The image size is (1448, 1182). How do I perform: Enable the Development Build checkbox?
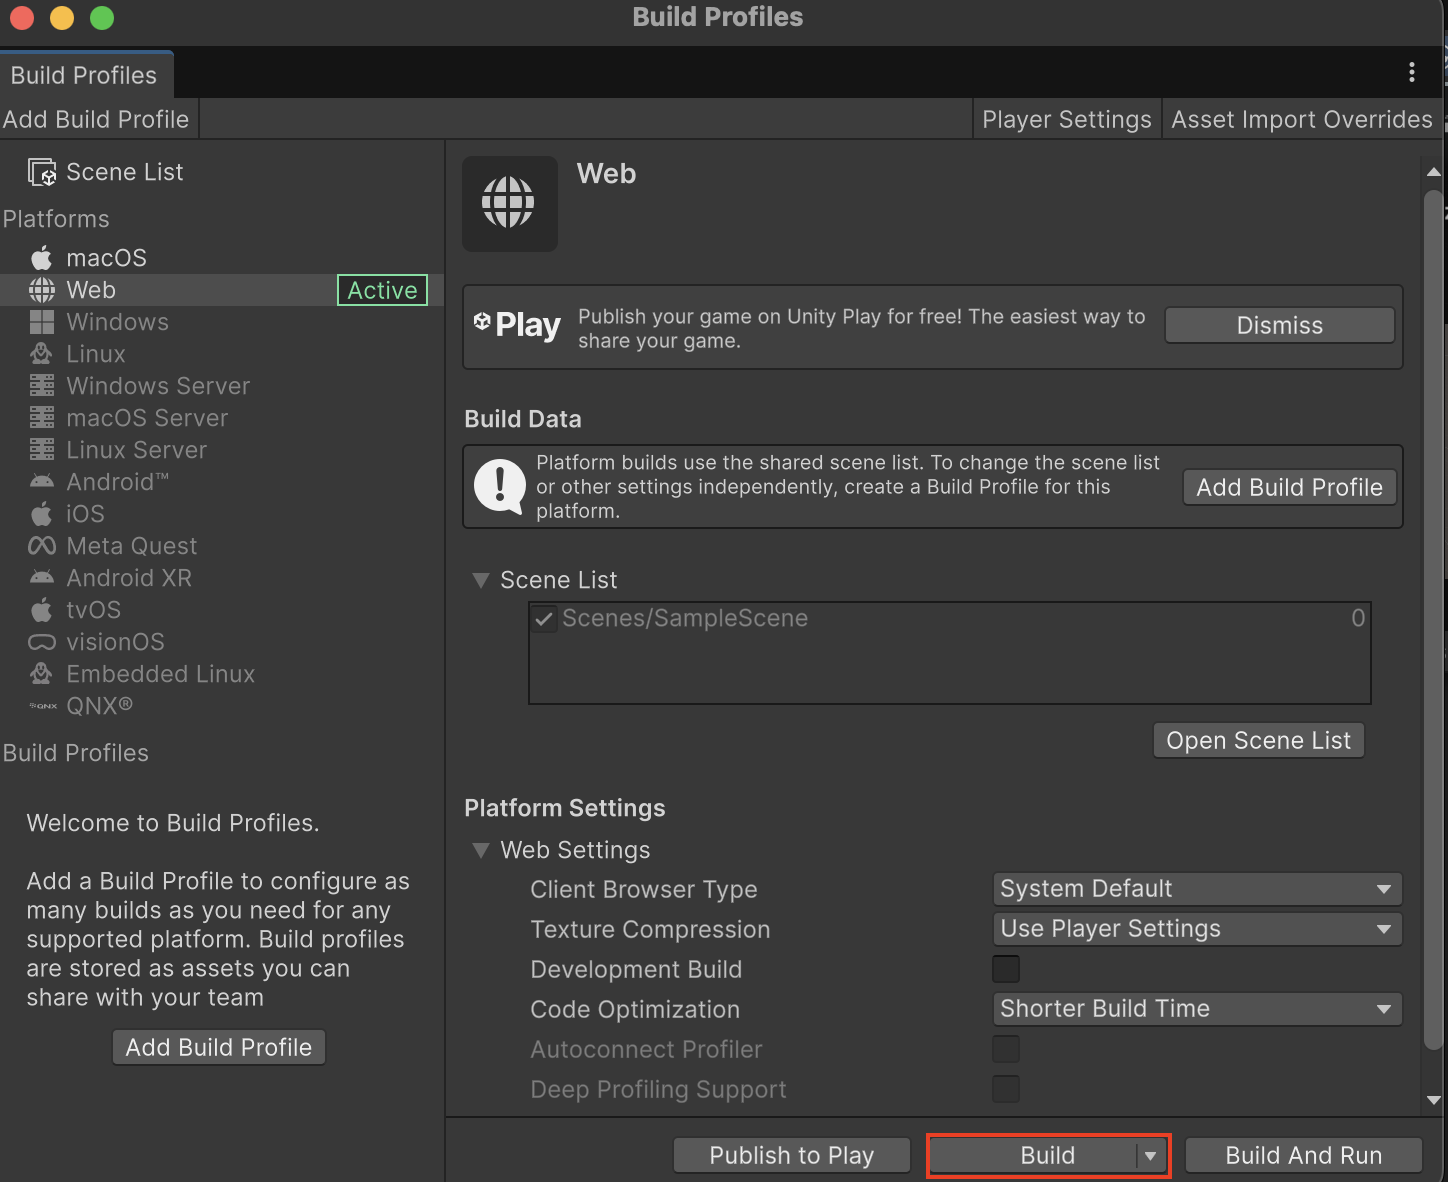click(1005, 969)
